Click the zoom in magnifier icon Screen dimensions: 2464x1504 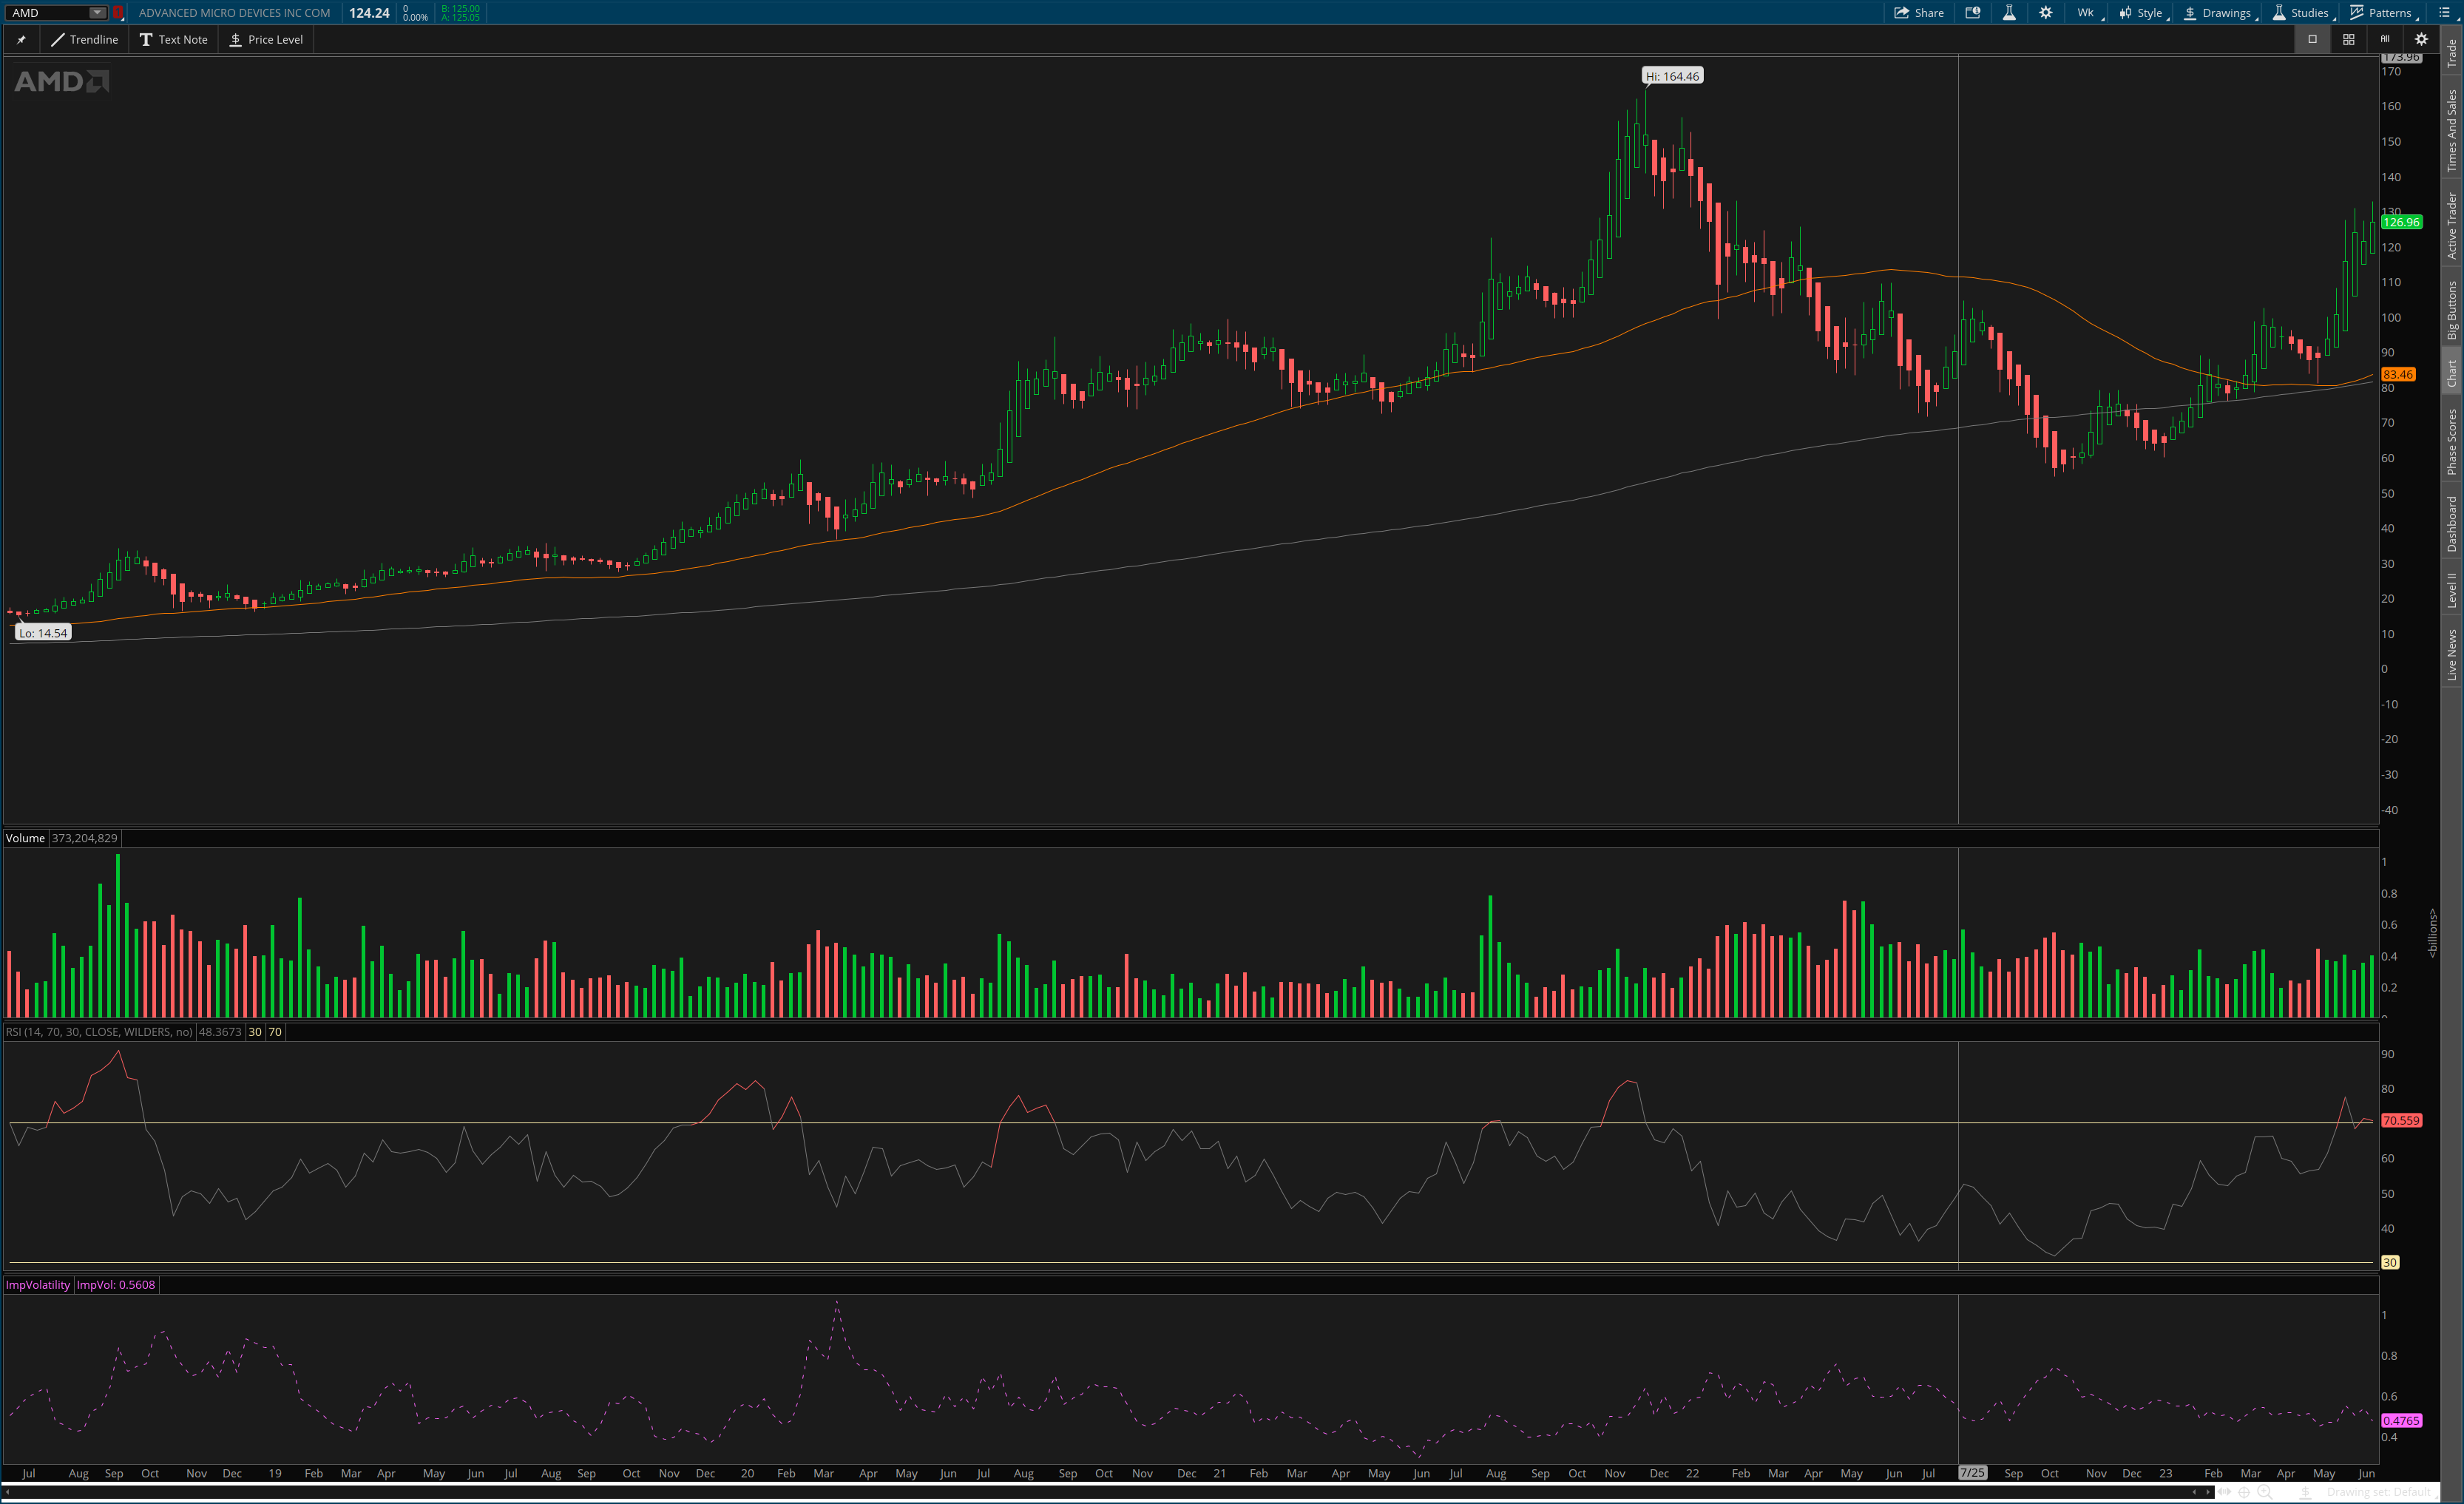pos(2264,1493)
